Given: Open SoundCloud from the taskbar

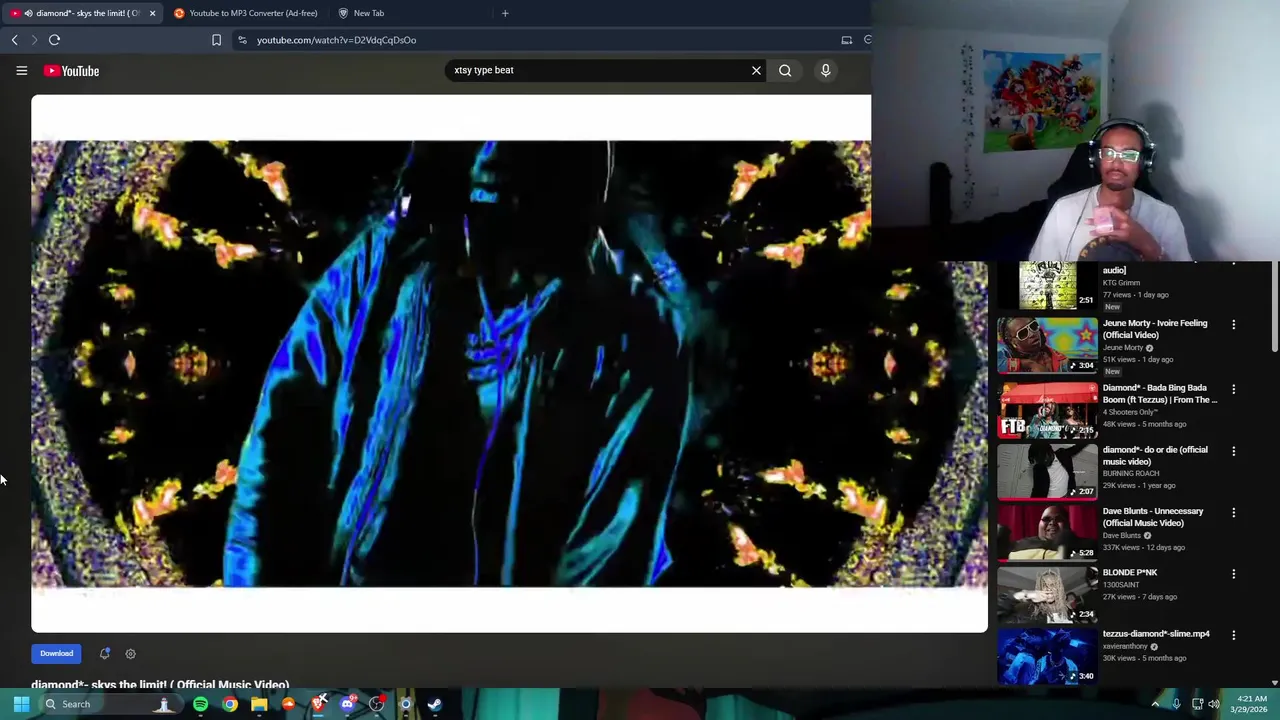Looking at the screenshot, I should (288, 704).
